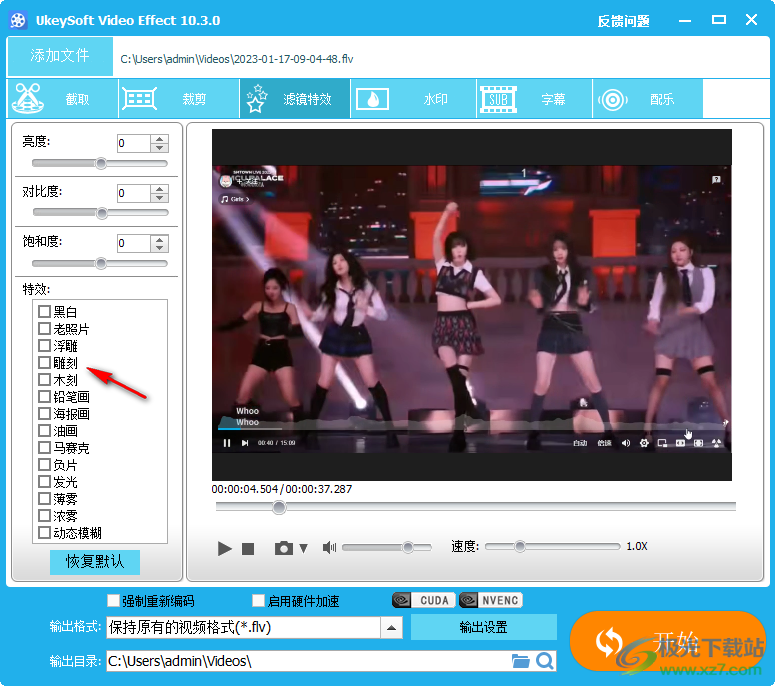Check the 浓雾 heavy fog effect

click(44, 515)
